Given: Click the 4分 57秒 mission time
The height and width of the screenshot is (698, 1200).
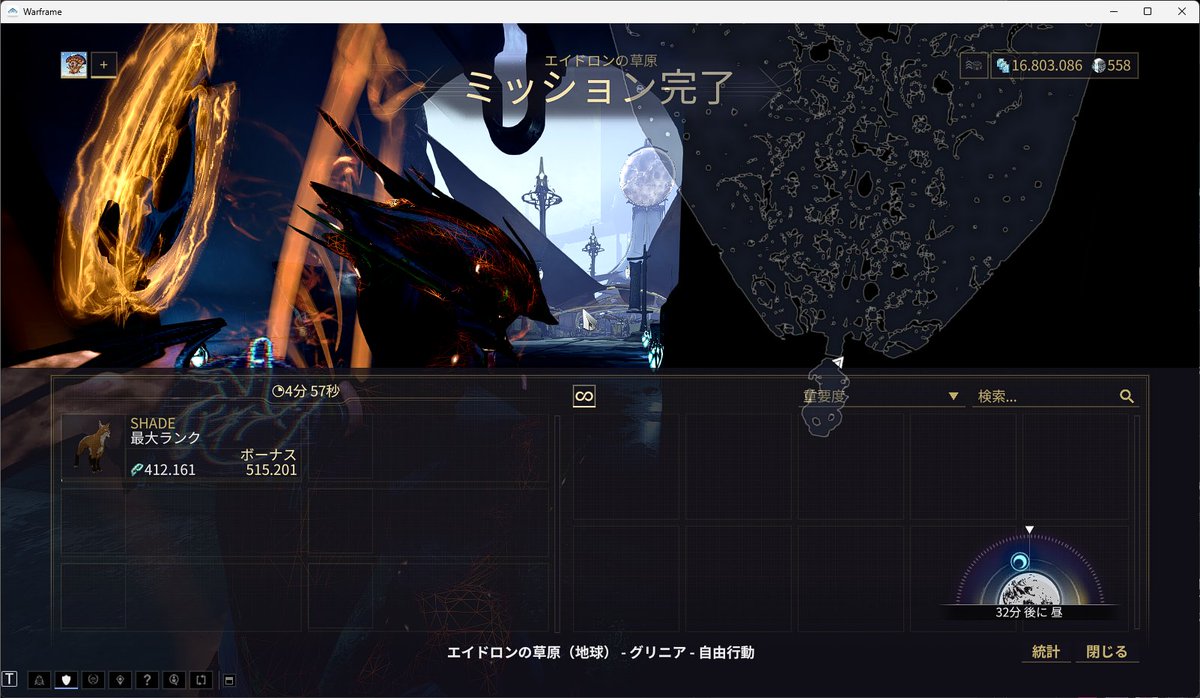Looking at the screenshot, I should pos(313,392).
